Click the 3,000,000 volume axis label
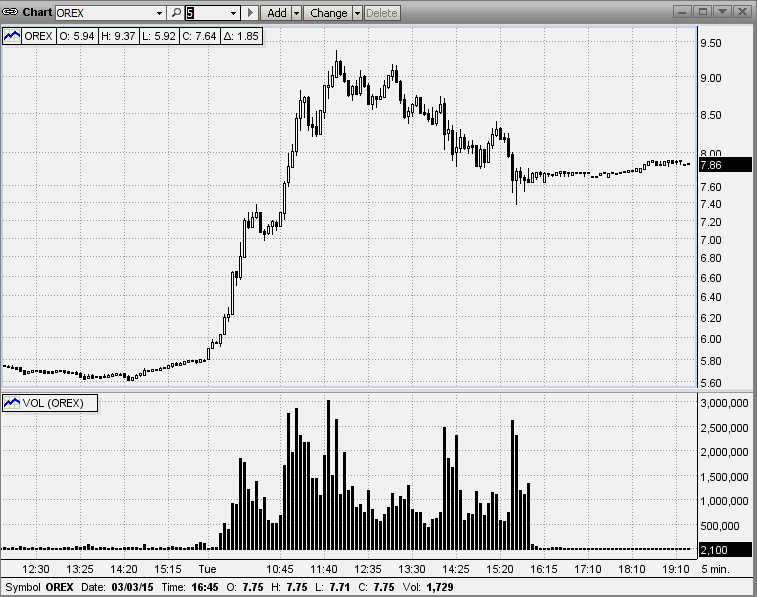 pyautogui.click(x=724, y=403)
